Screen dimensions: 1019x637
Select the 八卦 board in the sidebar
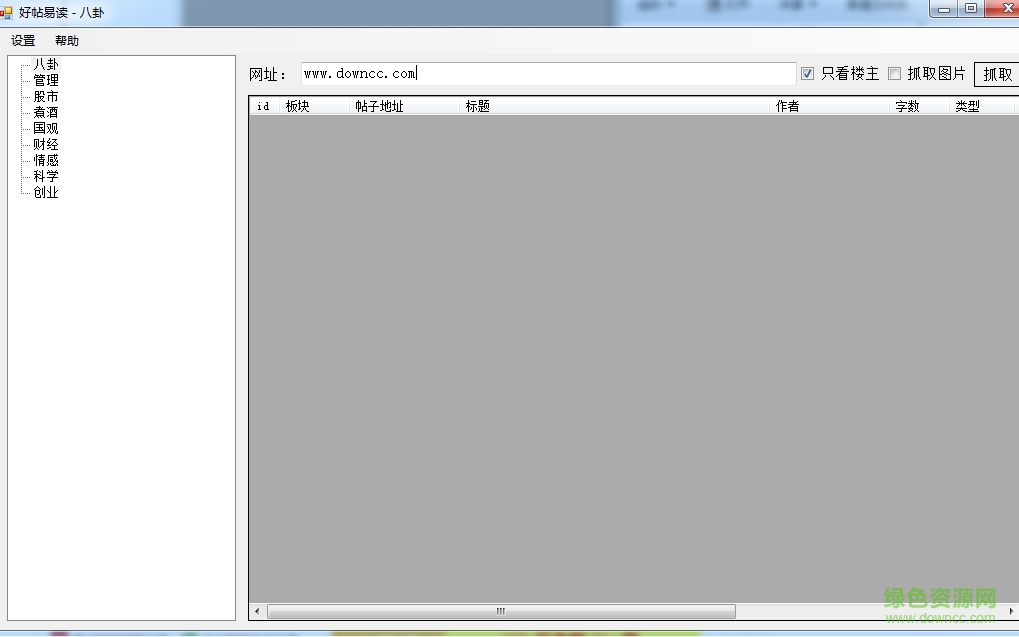[x=44, y=63]
